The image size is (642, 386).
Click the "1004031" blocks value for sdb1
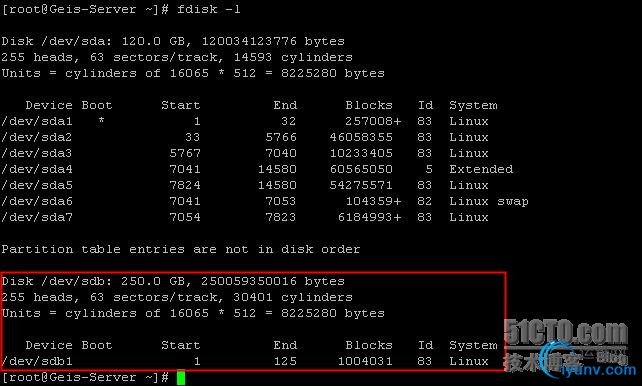click(365, 361)
